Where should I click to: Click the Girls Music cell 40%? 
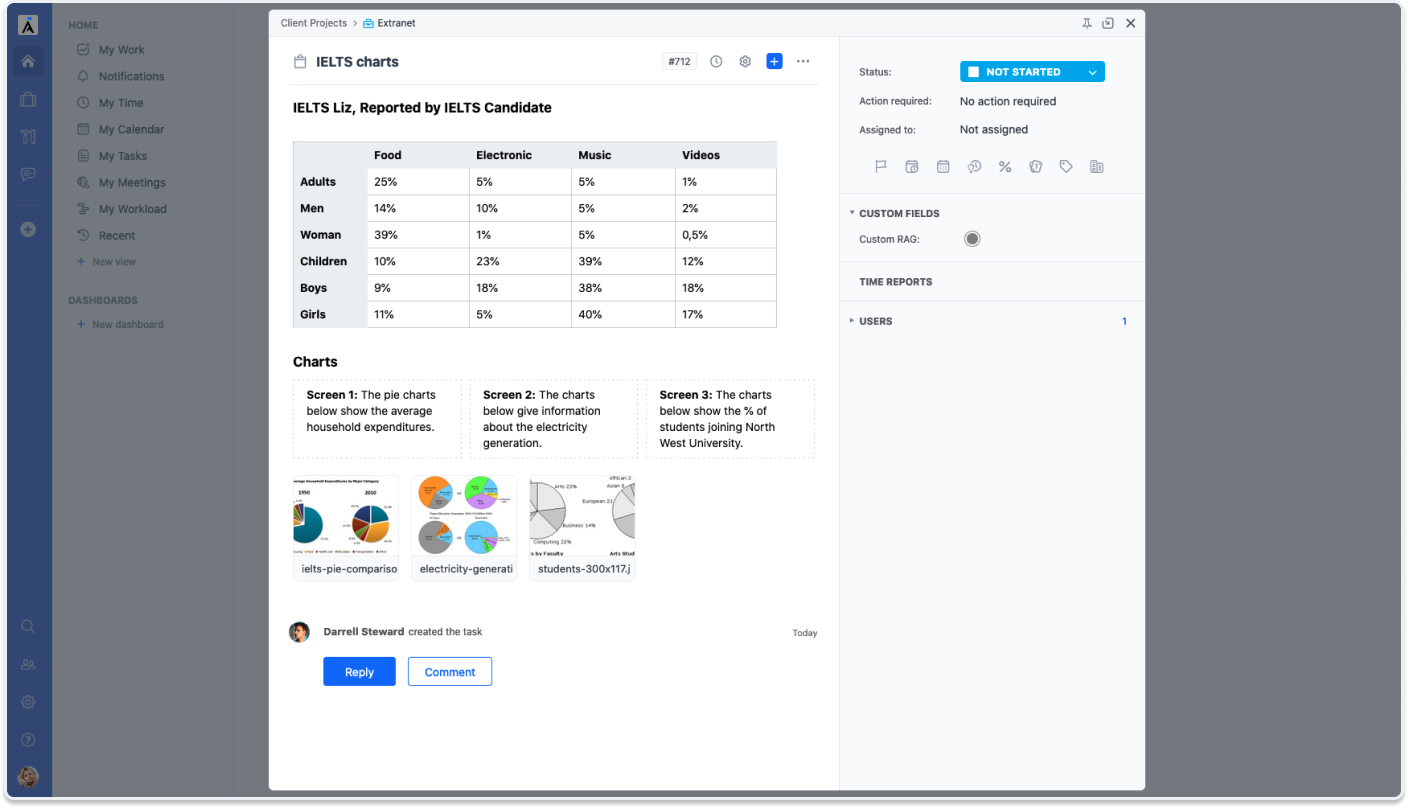pyautogui.click(x=622, y=314)
